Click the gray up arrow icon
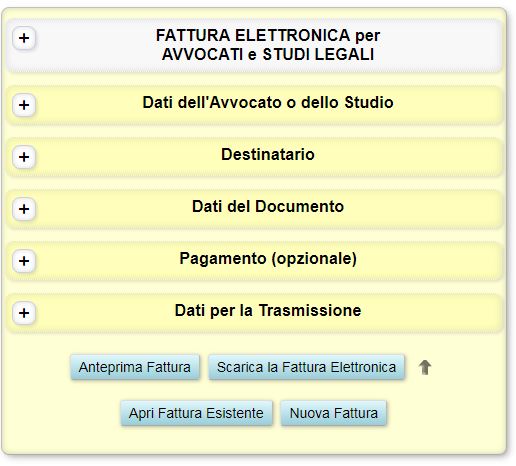The height and width of the screenshot is (466, 516). point(425,367)
